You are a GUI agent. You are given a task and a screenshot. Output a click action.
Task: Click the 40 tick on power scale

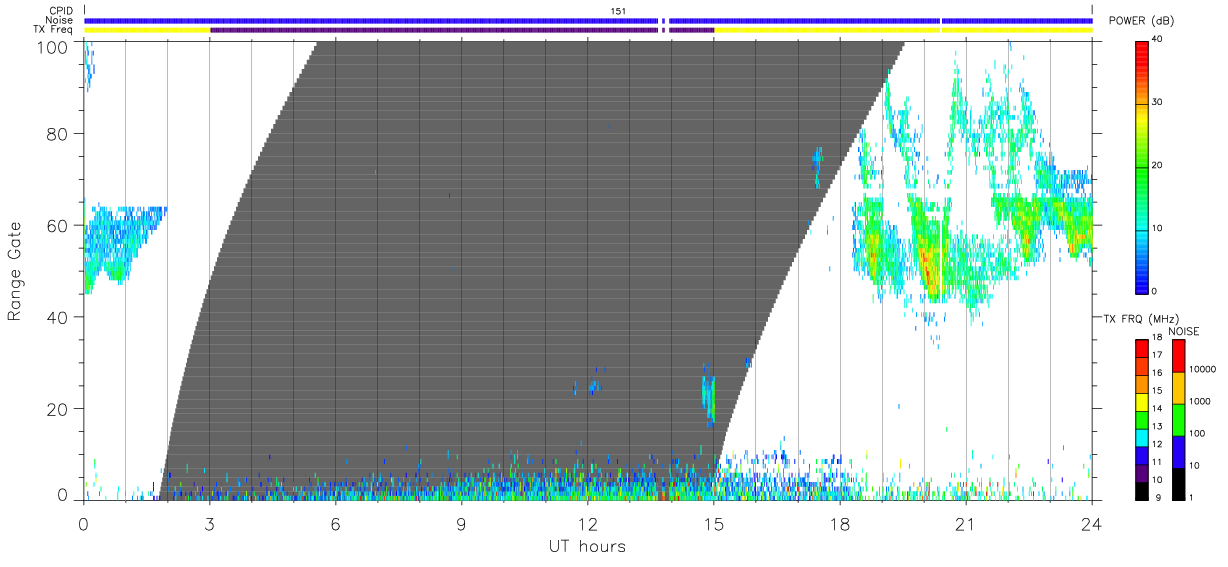(x=1157, y=39)
